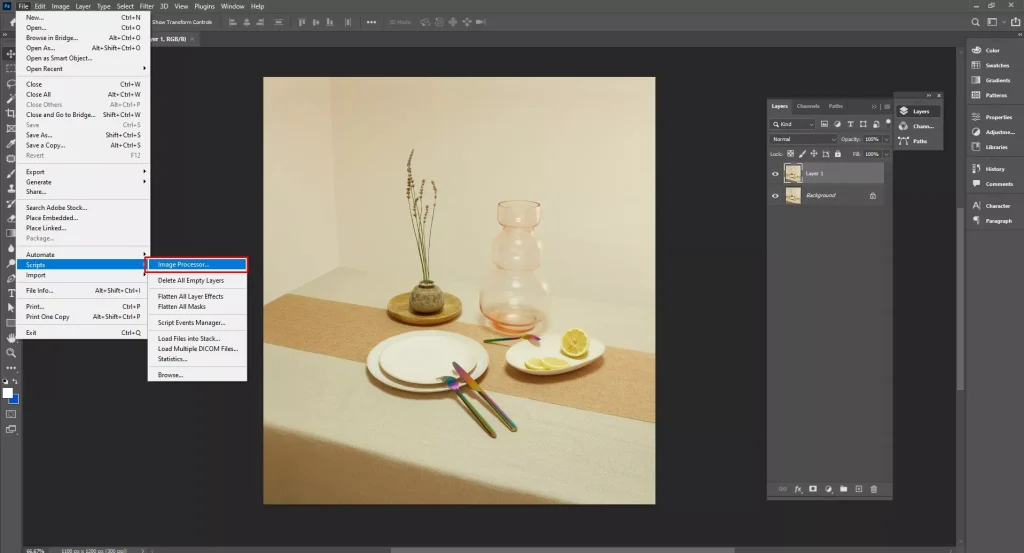Image resolution: width=1024 pixels, height=553 pixels.
Task: Open the Normal blend mode dropdown
Action: 803,139
